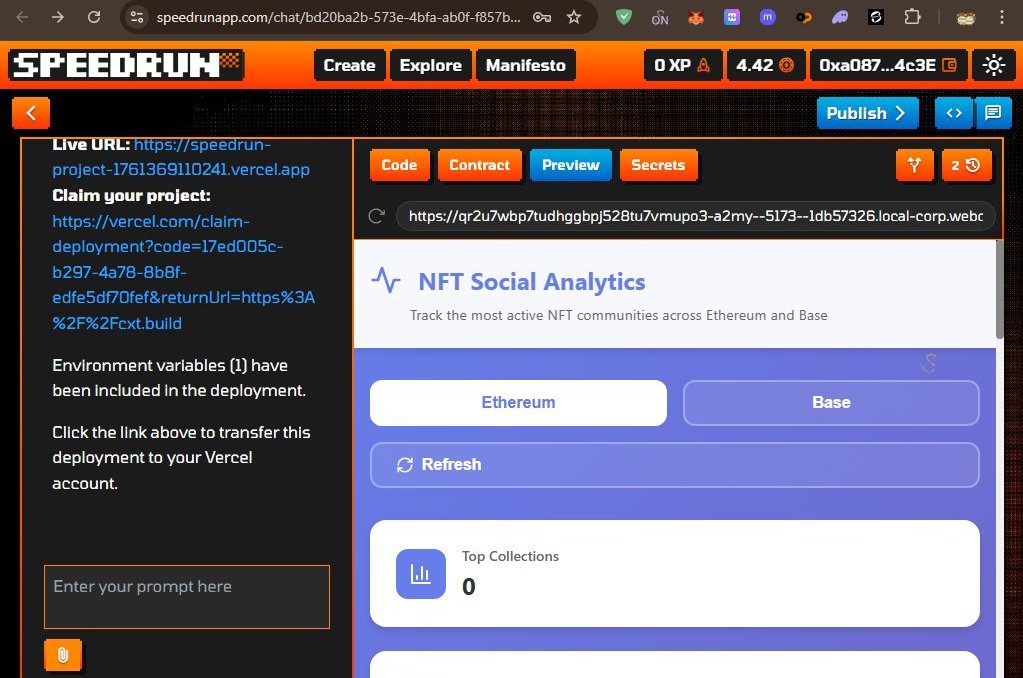
Task: Open the Vercel claim-deployment link
Action: click(x=183, y=272)
